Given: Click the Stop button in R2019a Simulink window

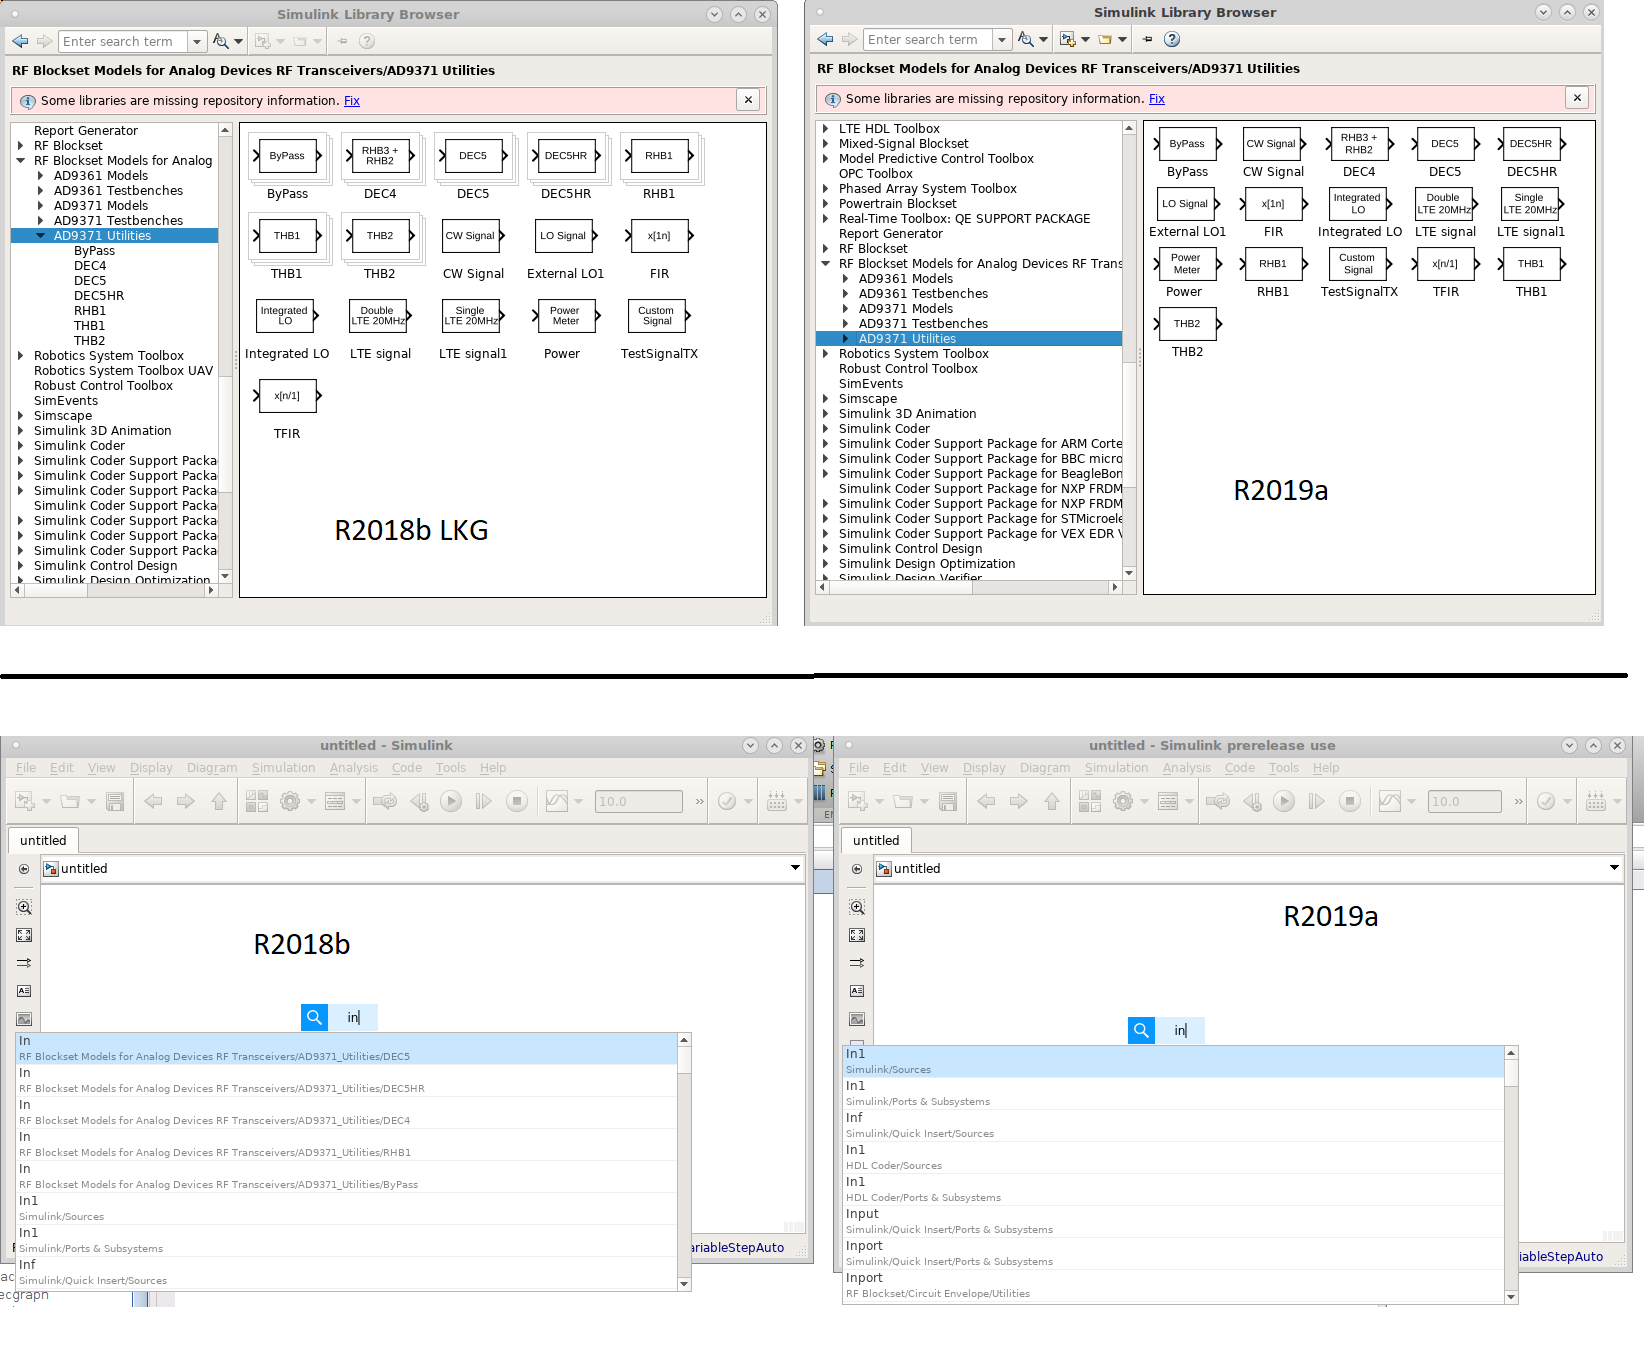Looking at the screenshot, I should pyautogui.click(x=1350, y=801).
